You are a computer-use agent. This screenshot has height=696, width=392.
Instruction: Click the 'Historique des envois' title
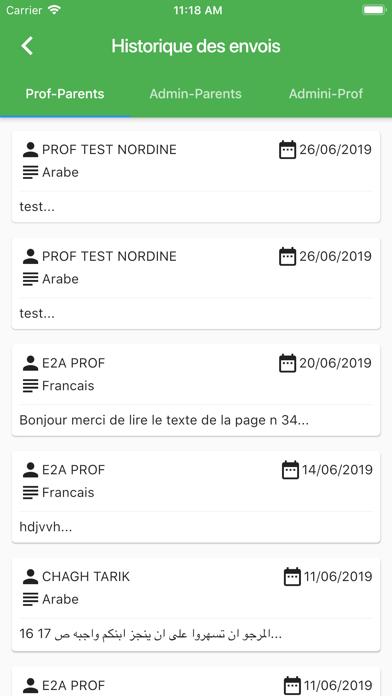tap(196, 46)
